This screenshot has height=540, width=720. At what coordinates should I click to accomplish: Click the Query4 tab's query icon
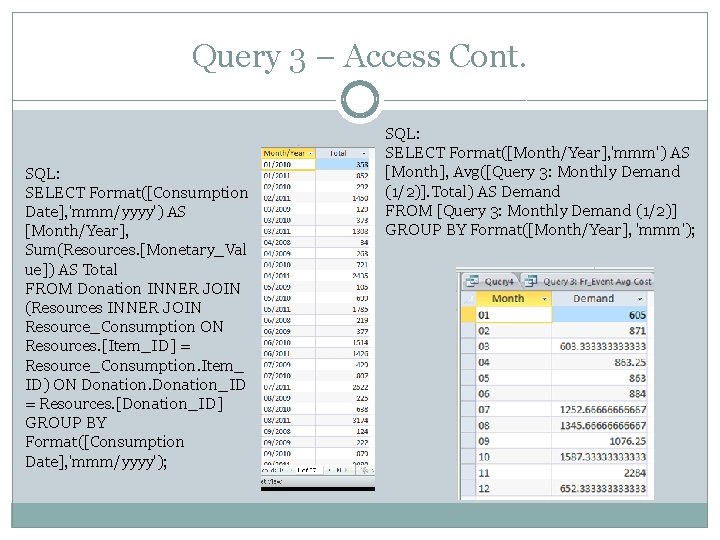coord(472,281)
